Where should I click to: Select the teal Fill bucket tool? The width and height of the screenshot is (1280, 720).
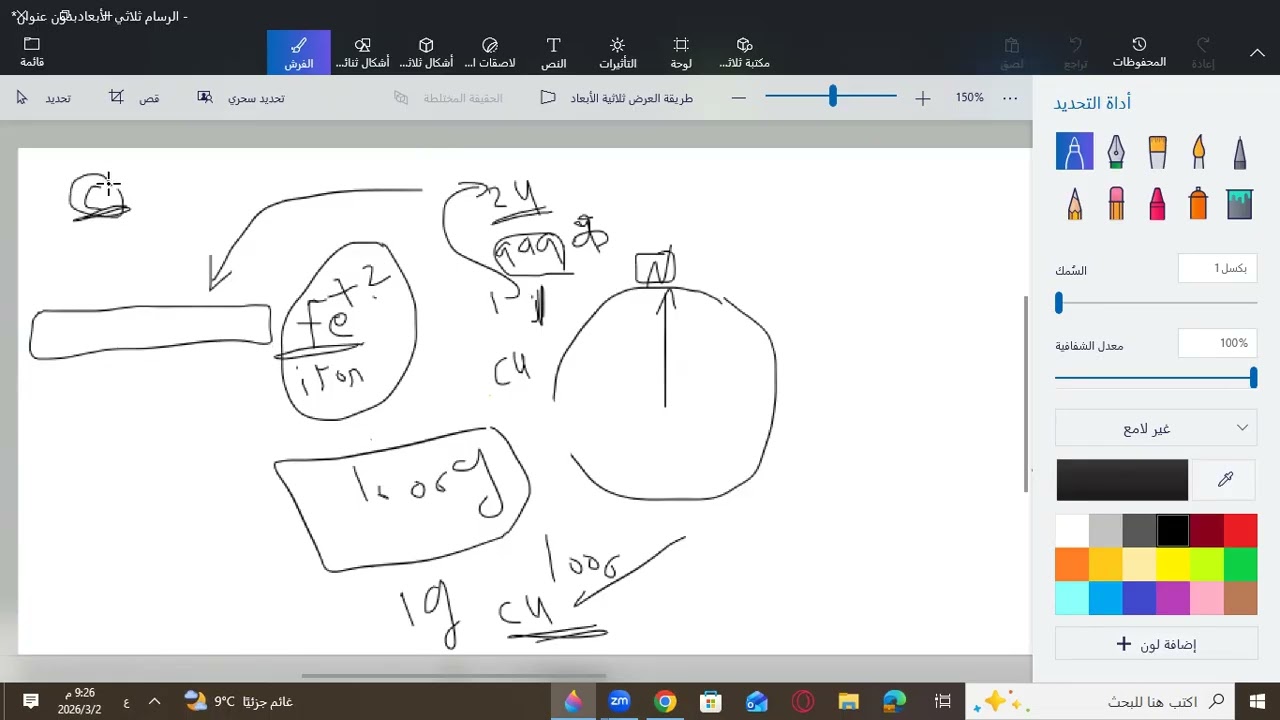coord(1239,204)
